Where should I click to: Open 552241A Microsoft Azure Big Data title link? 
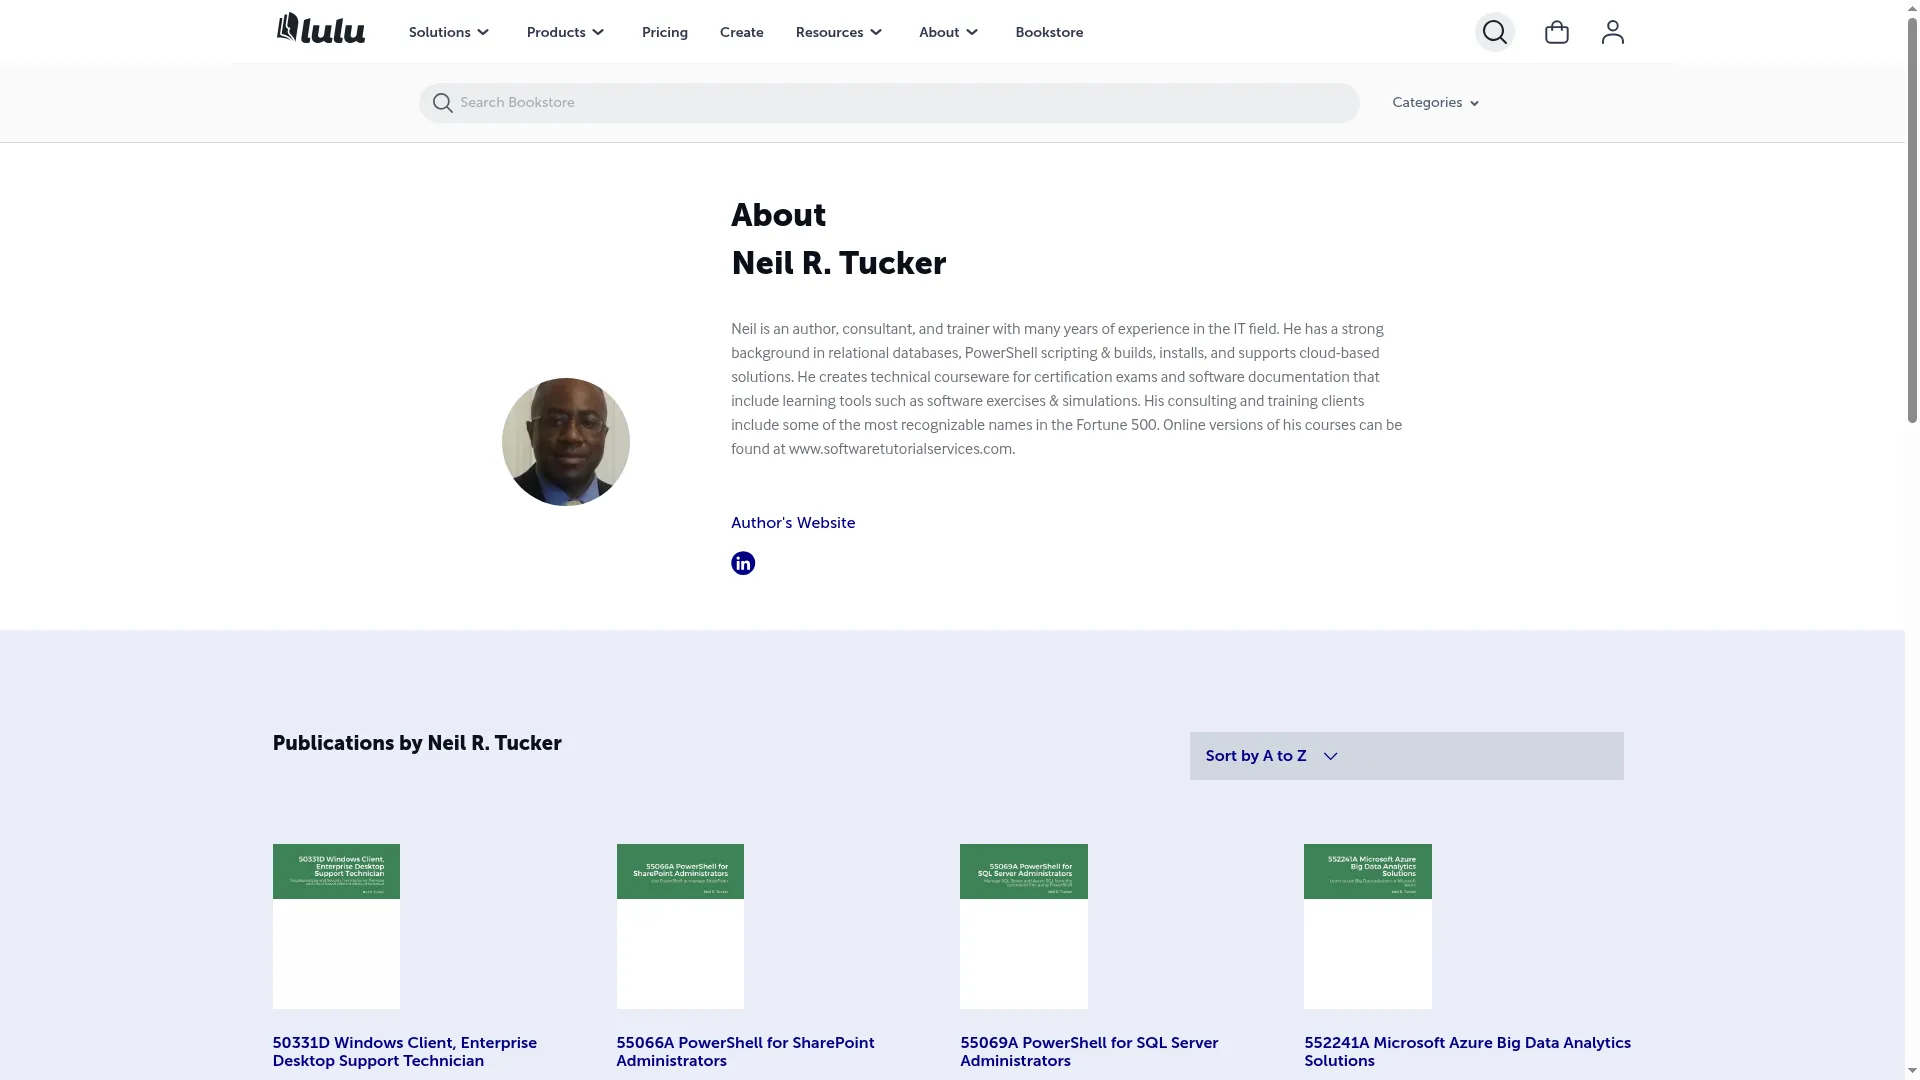[1467, 1051]
